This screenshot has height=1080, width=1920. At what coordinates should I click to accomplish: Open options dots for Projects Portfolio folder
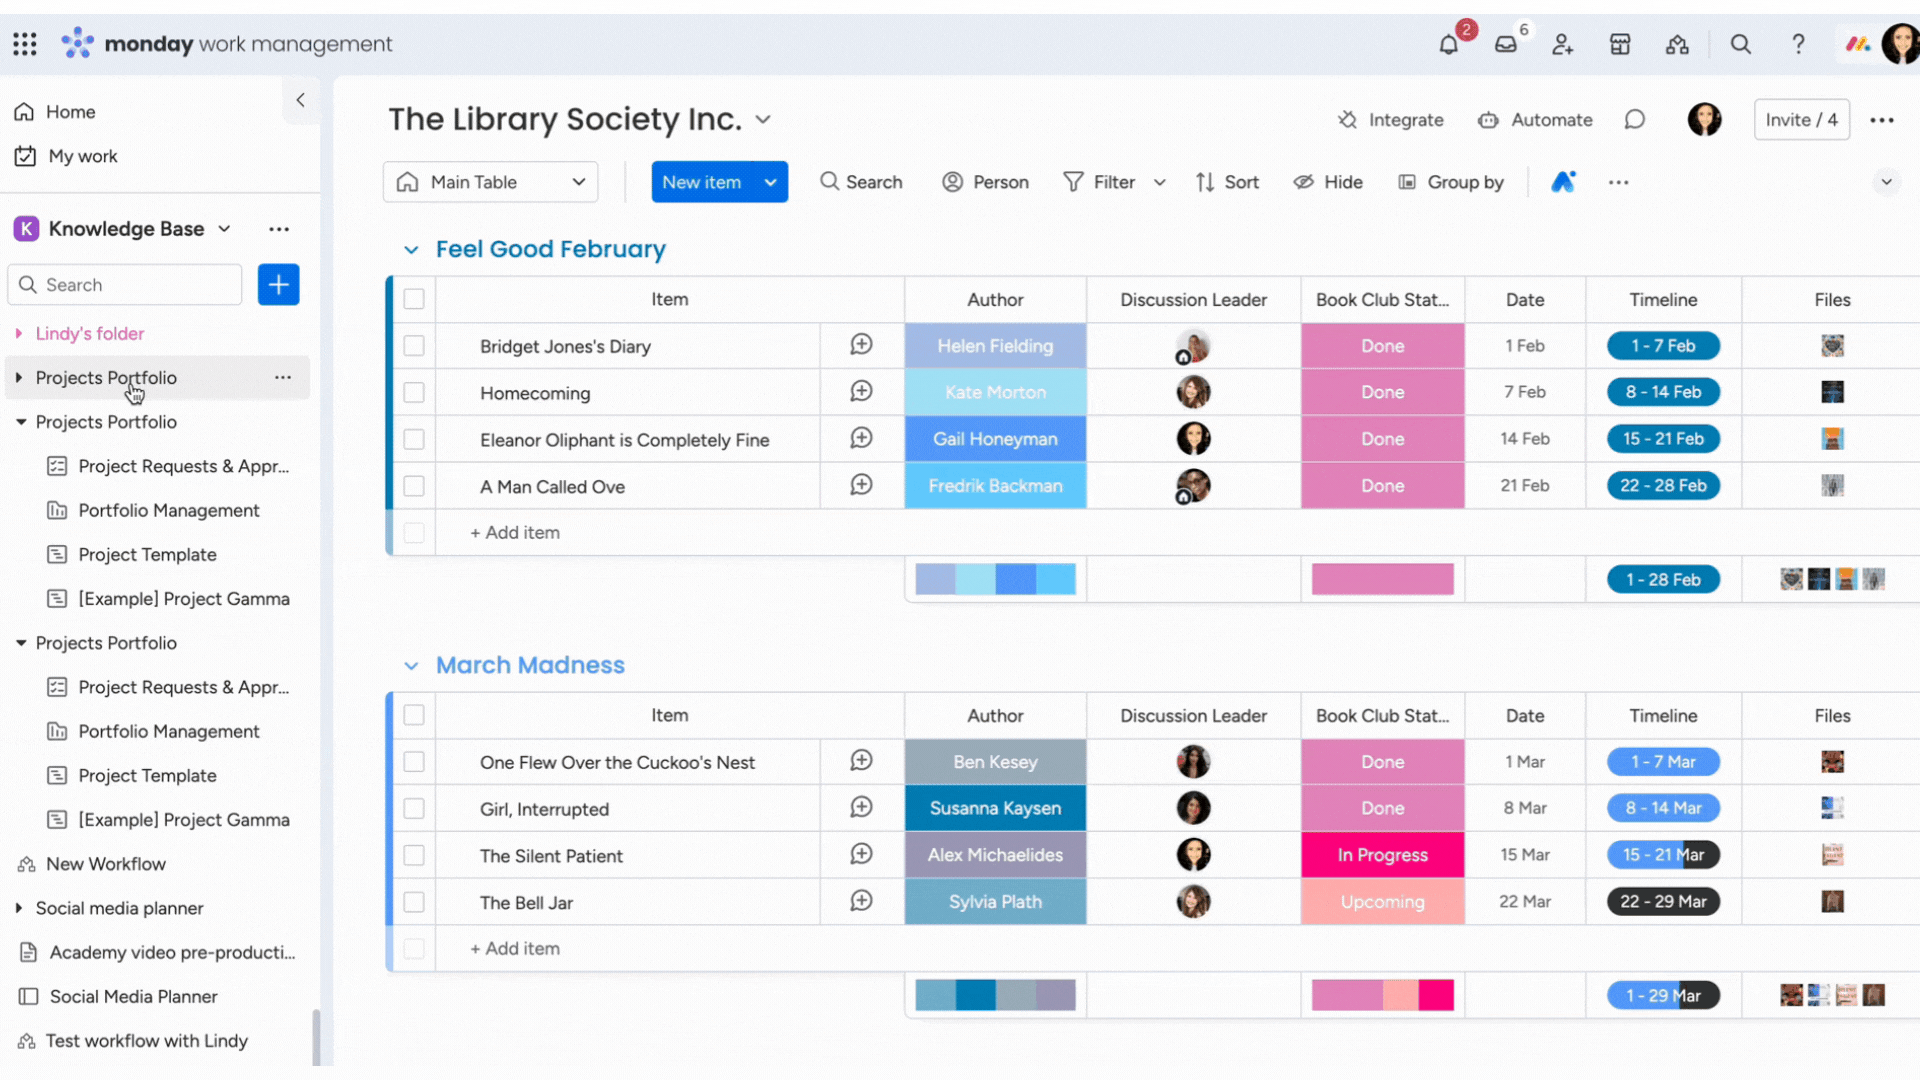(283, 377)
